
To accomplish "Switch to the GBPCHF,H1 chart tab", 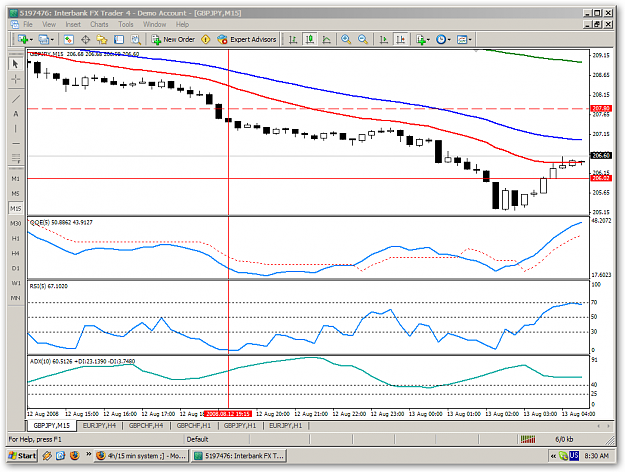I will (194, 425).
